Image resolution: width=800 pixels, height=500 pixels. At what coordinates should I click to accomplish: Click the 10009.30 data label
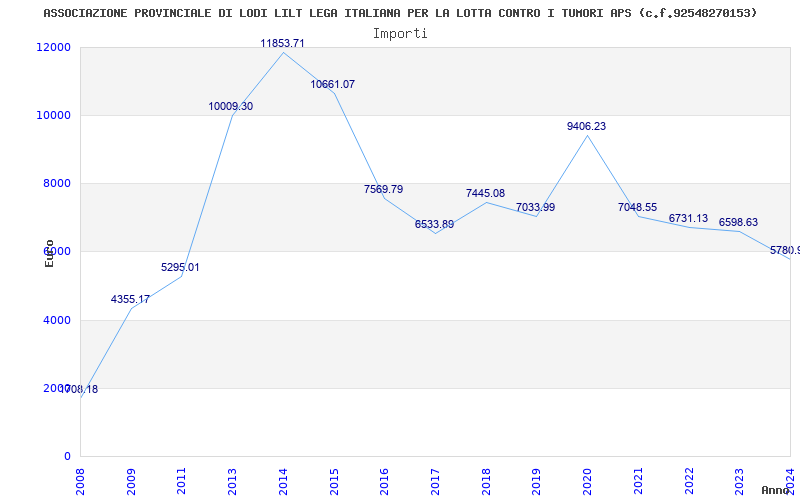231,107
